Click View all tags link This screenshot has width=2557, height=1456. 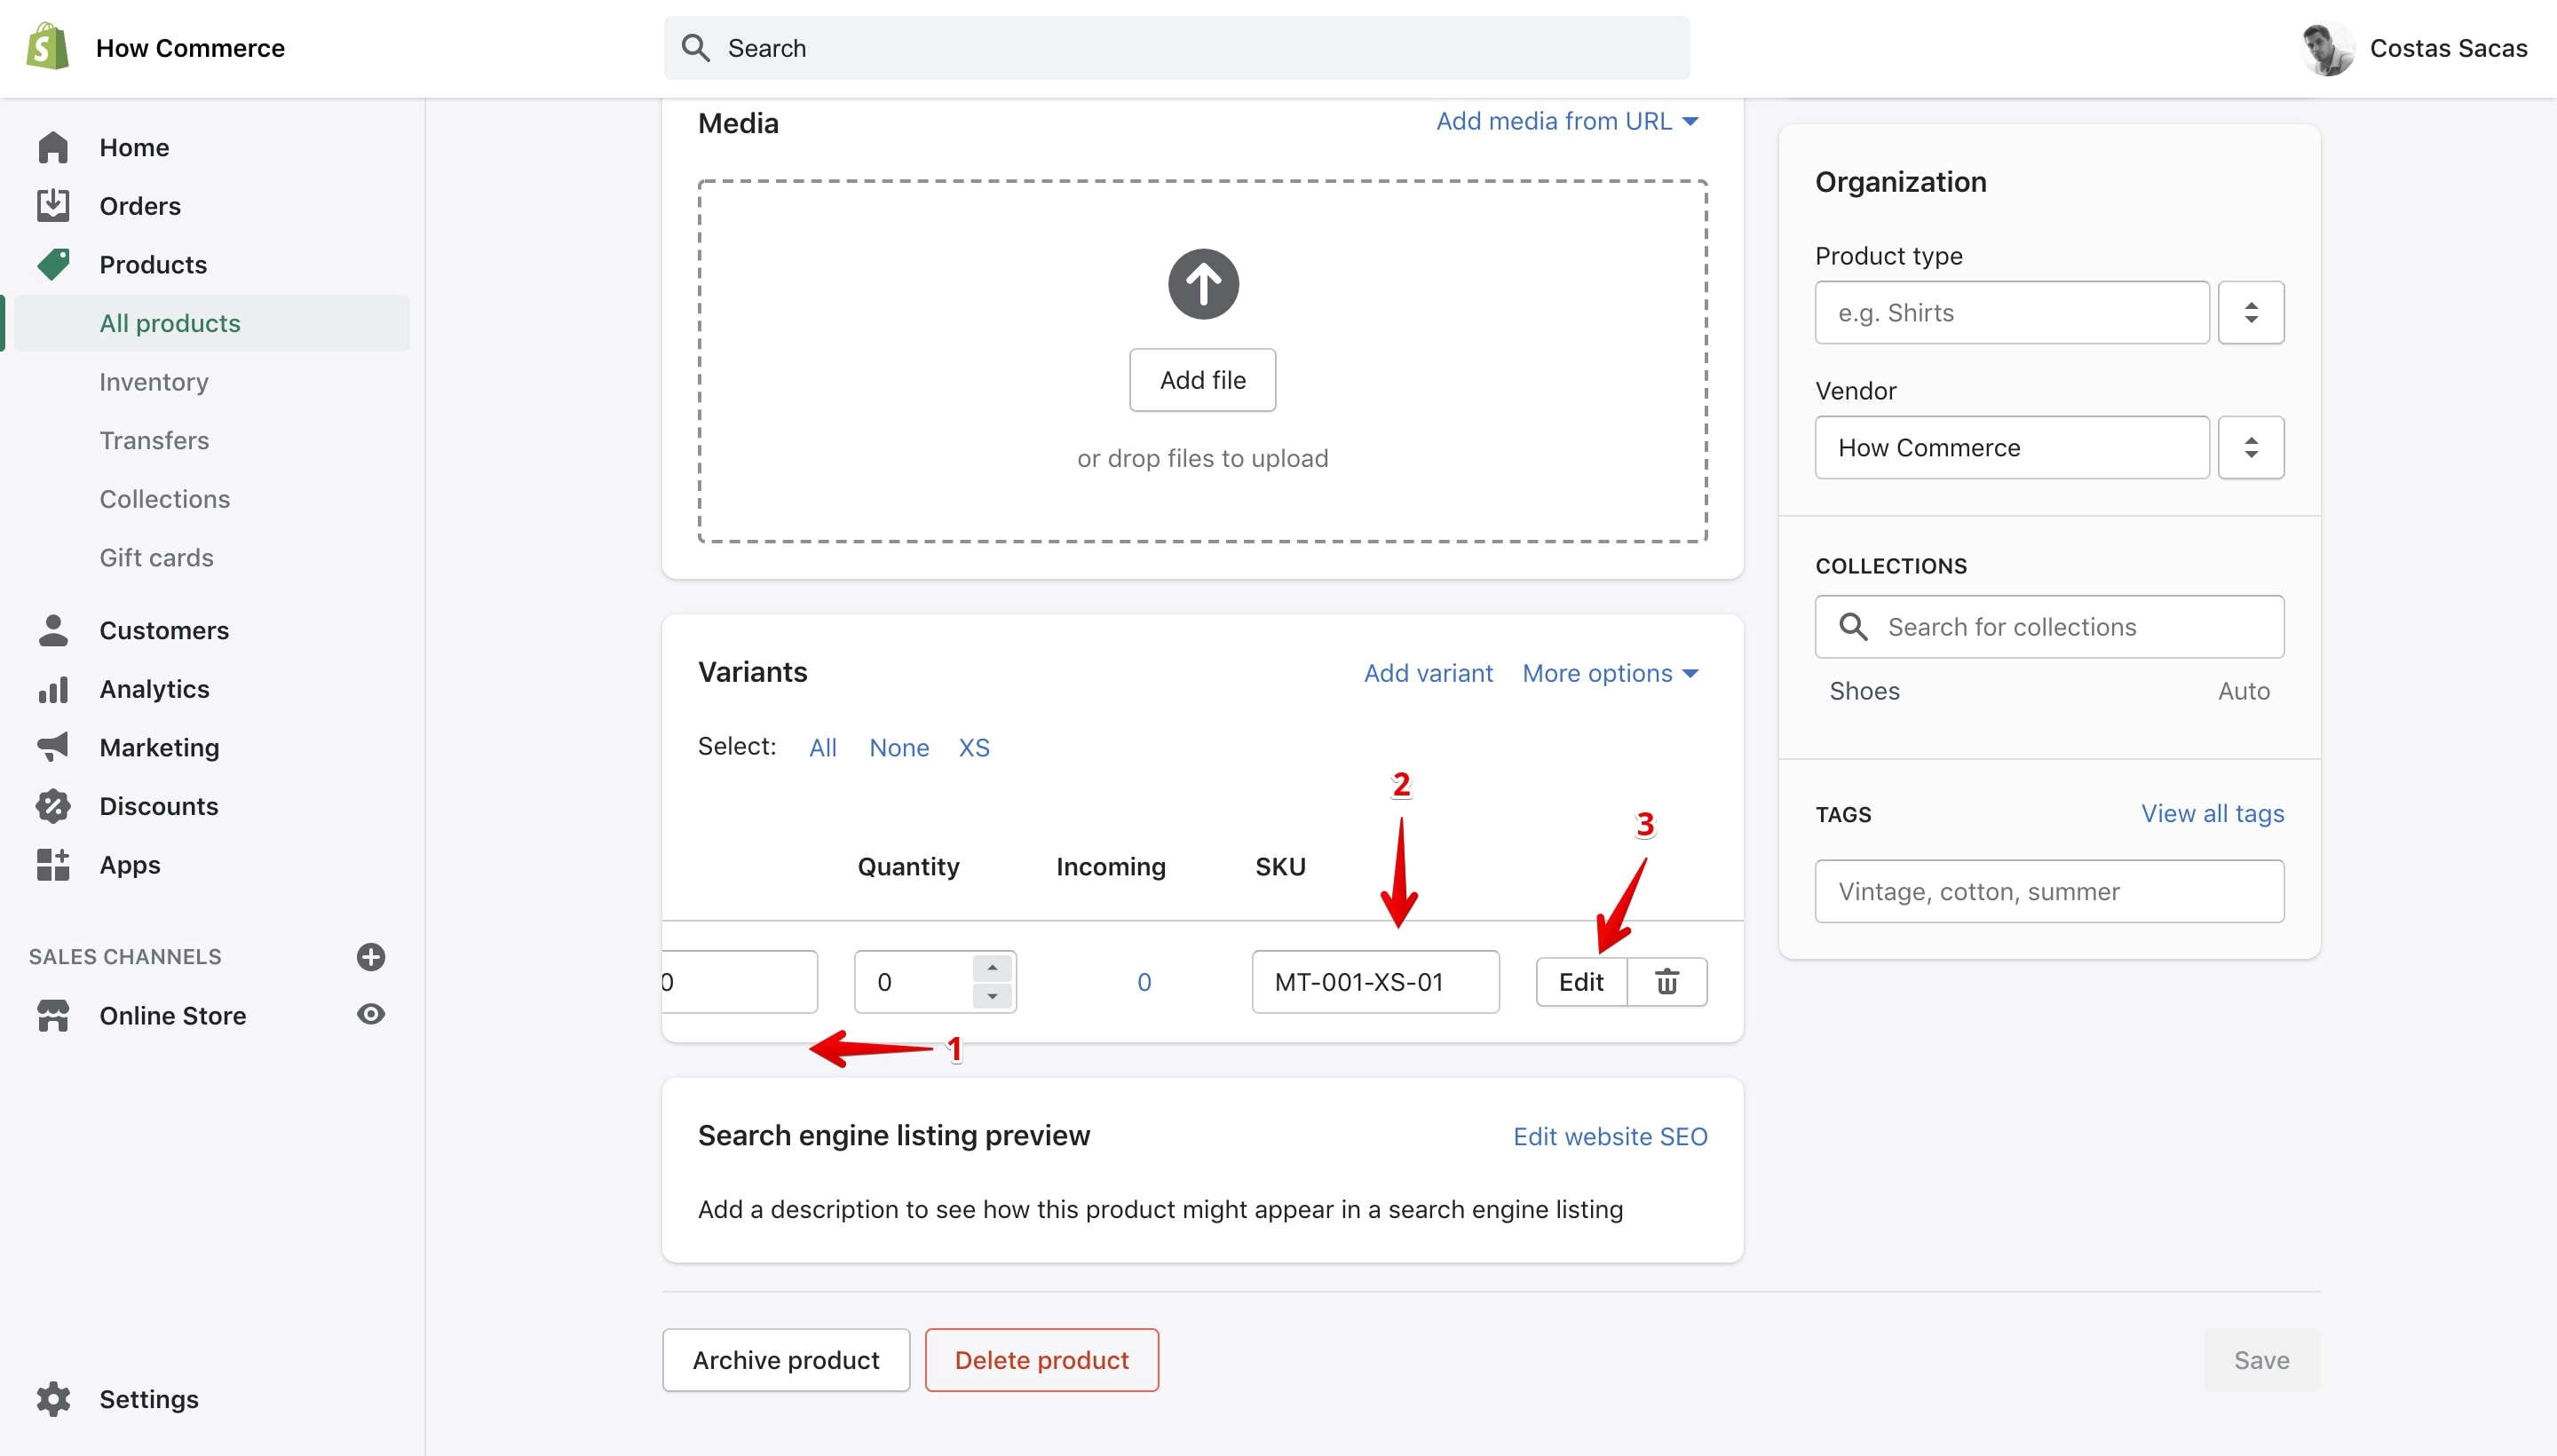pyautogui.click(x=2212, y=814)
